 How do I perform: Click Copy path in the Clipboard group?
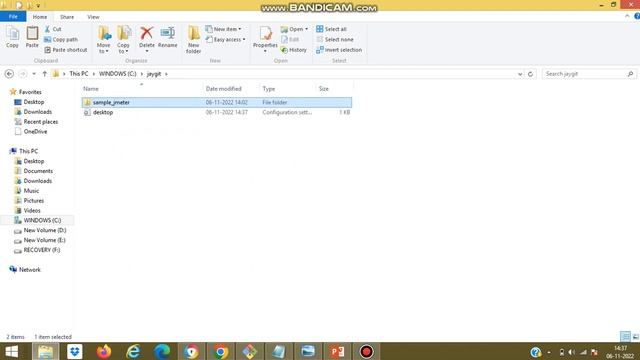coord(61,40)
